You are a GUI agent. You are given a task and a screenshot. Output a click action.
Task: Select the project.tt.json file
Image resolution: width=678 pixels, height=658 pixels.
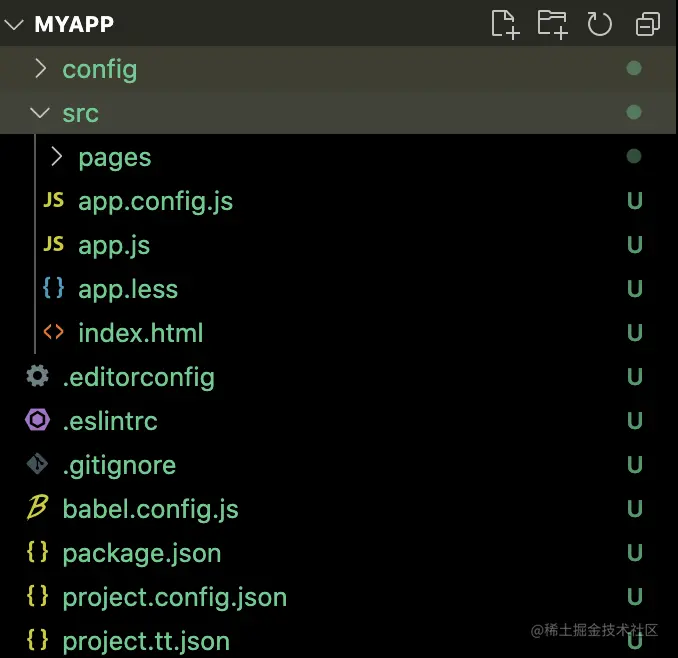pyautogui.click(x=146, y=641)
